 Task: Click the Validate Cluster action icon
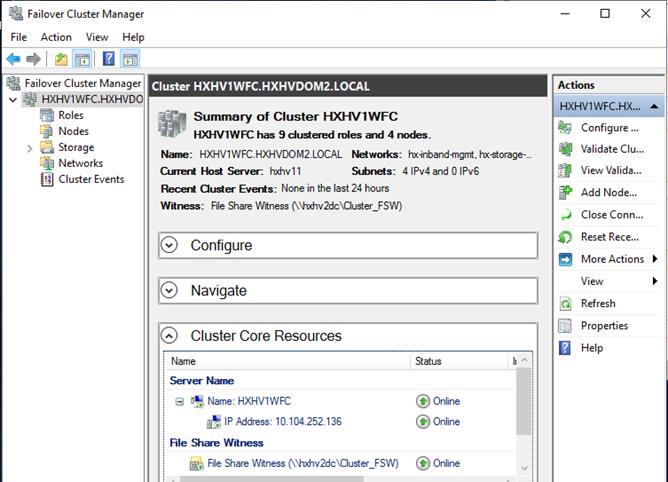point(565,149)
